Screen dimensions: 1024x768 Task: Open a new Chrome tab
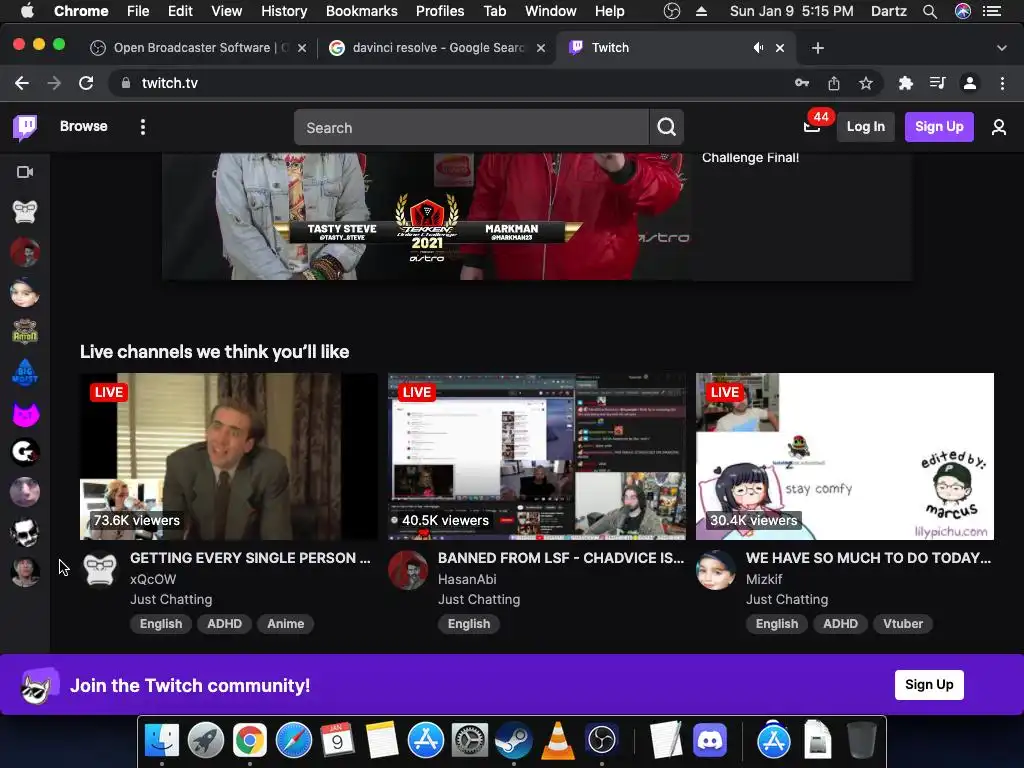pyautogui.click(x=818, y=48)
